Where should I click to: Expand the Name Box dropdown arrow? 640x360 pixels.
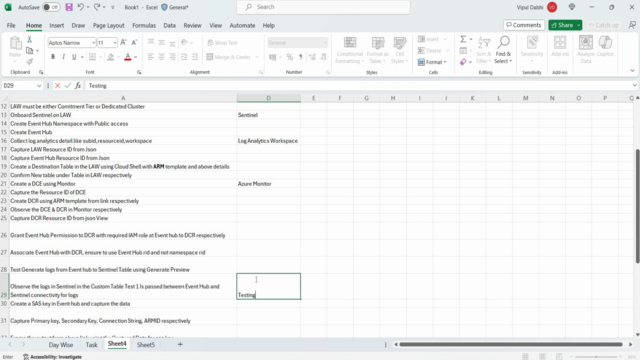pyautogui.click(x=39, y=86)
